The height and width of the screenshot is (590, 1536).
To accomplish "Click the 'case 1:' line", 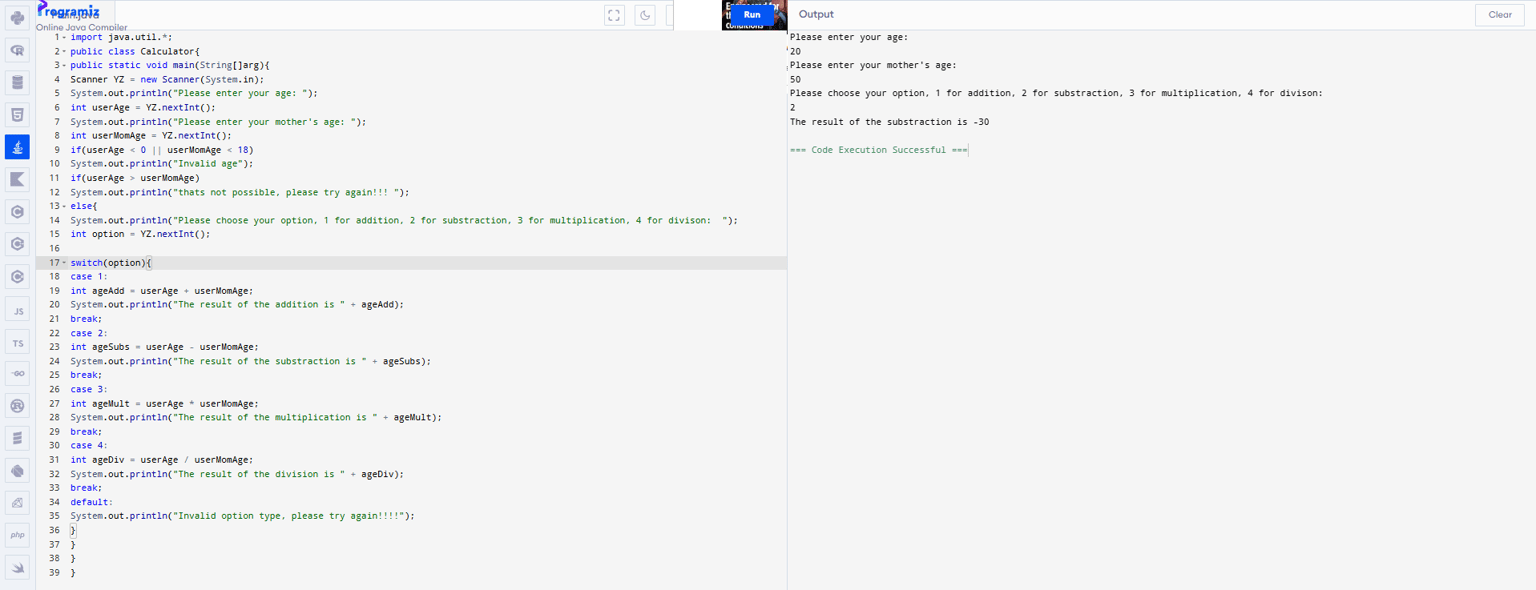I will point(89,277).
